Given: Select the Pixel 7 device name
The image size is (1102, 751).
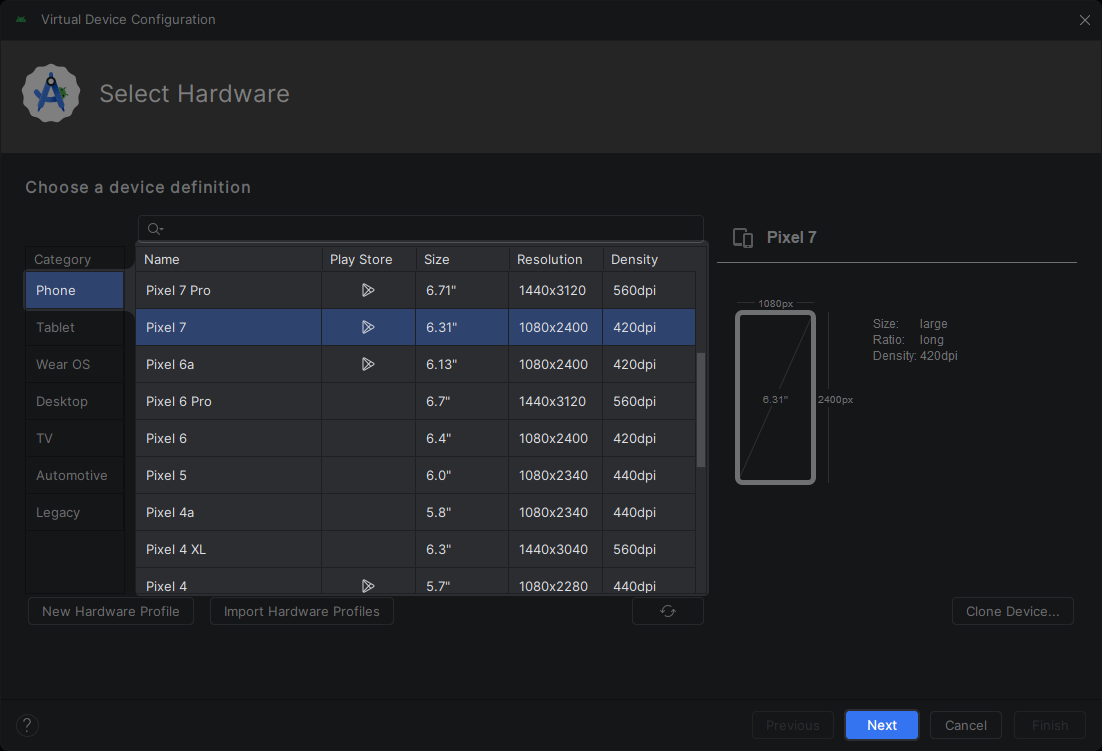Looking at the screenshot, I should coord(166,327).
